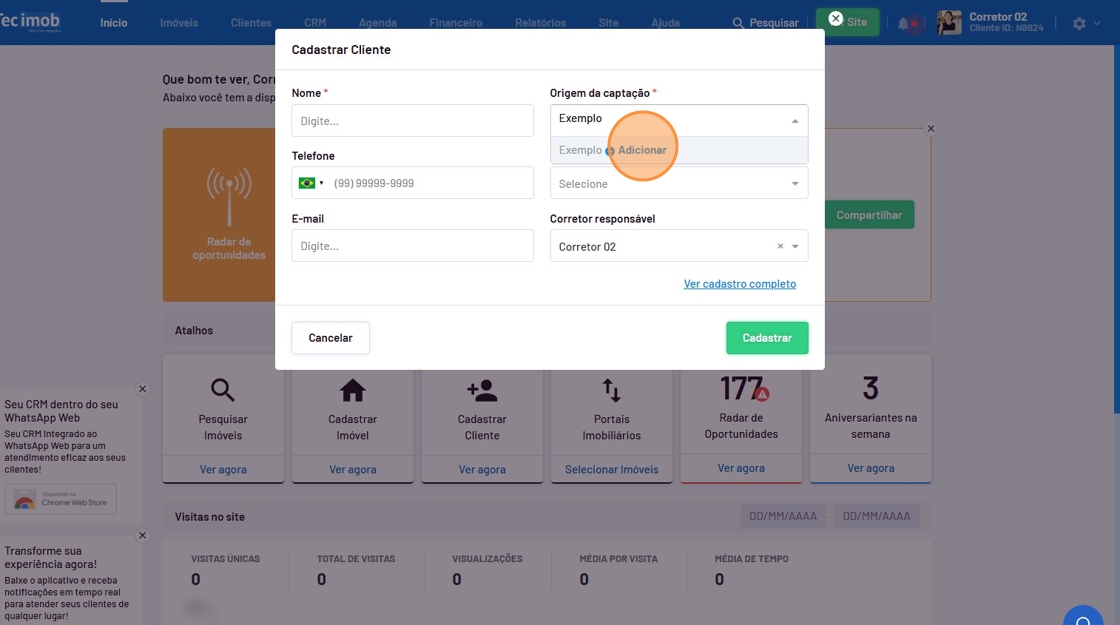
Task: Click the Cadastrar Imóvel house icon
Action: [x=352, y=390]
